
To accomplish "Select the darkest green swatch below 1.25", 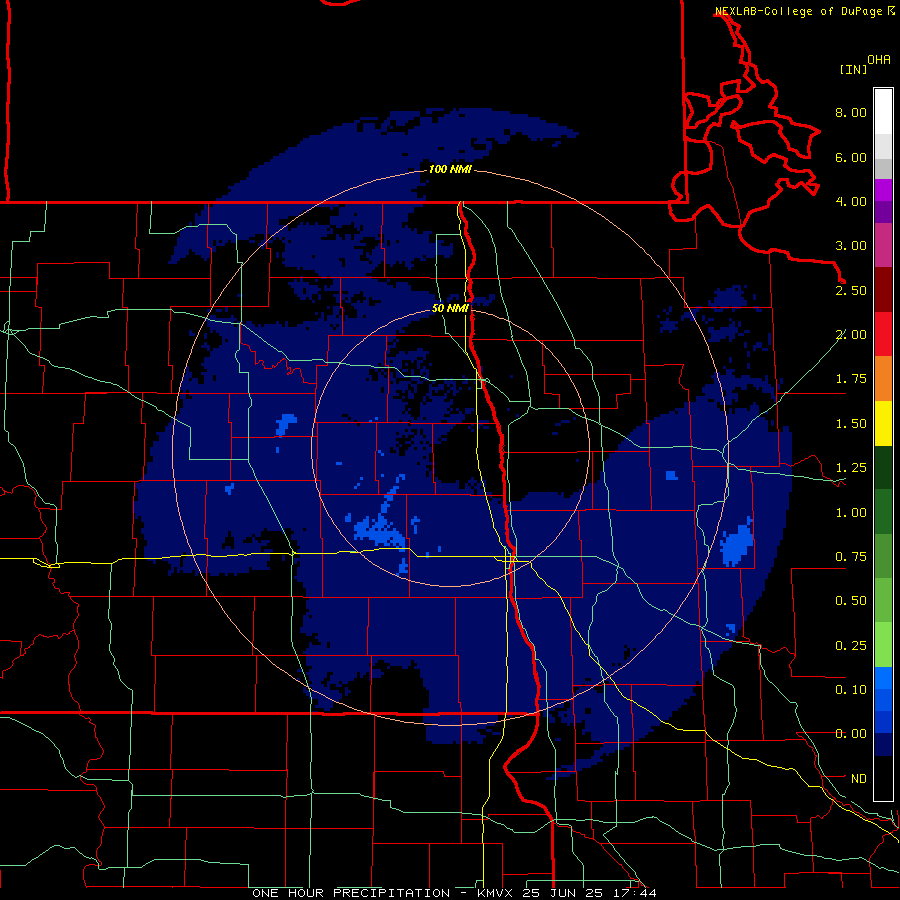I will (883, 467).
